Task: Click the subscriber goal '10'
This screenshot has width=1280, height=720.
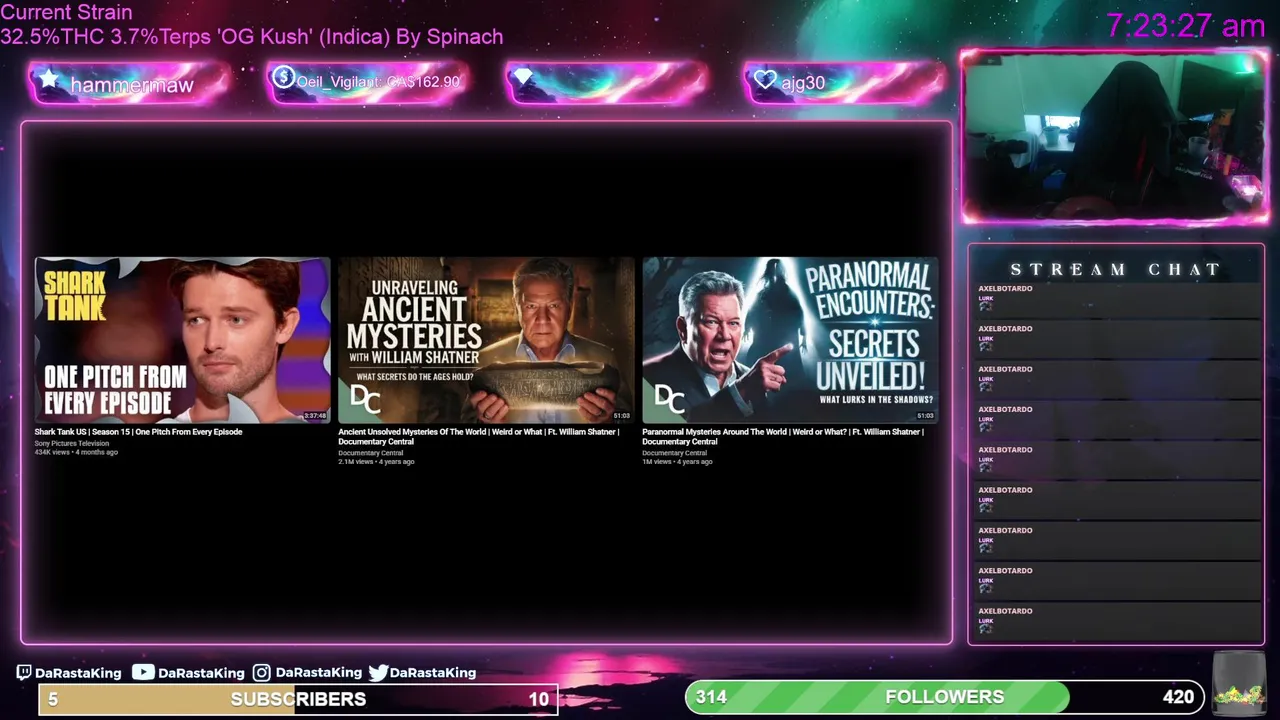Action: point(538,699)
